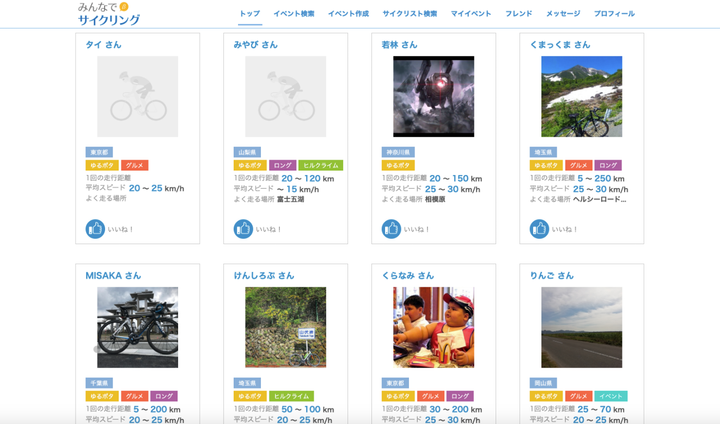Click MISAKA さん's road bike photo
Image resolution: width=720 pixels, height=424 pixels.
(138, 328)
